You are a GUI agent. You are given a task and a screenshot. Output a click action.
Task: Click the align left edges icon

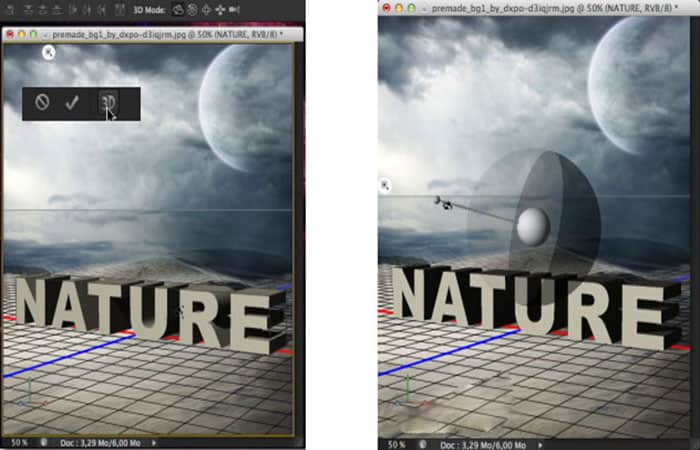click(x=74, y=10)
